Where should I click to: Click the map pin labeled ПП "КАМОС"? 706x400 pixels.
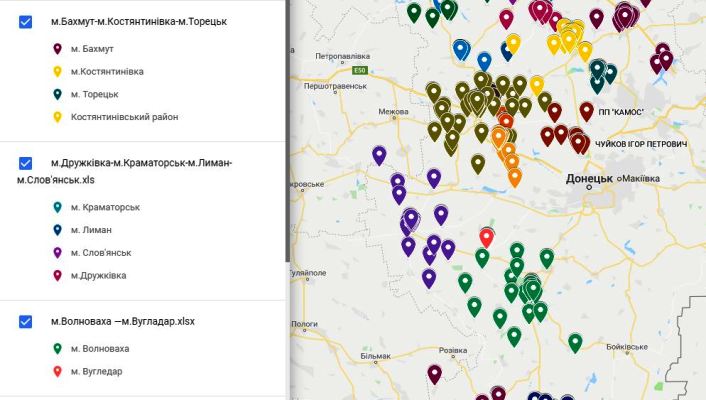[x=586, y=112]
